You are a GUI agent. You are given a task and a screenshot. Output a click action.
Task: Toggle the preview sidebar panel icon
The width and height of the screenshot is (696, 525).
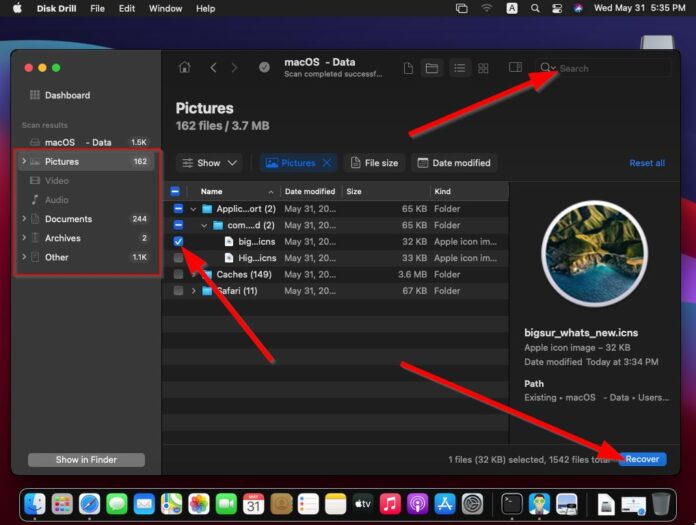pos(515,67)
